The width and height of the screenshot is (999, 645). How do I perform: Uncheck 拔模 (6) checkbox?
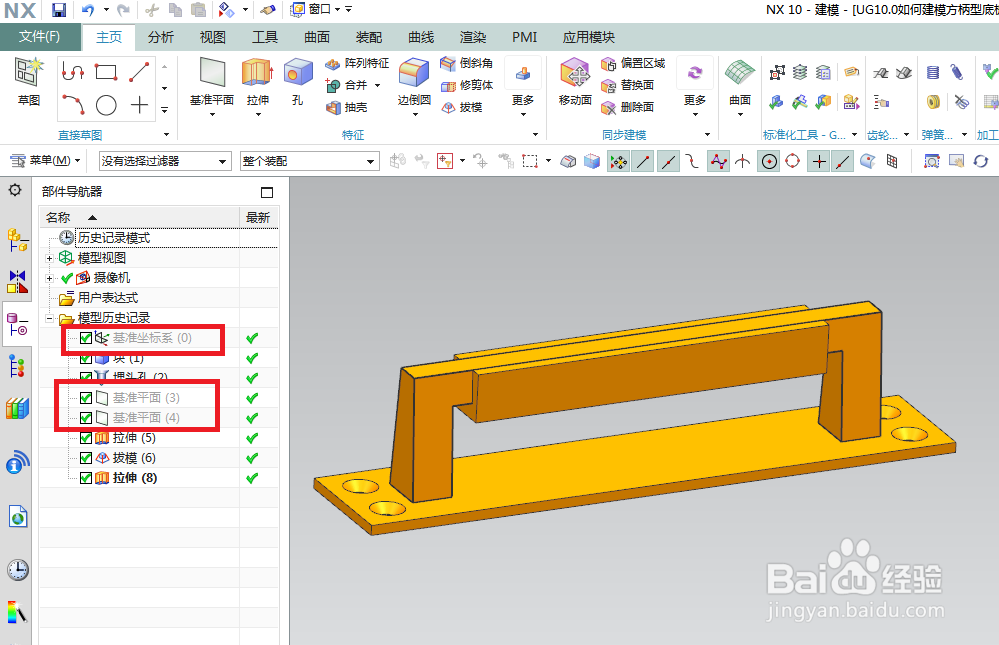(x=86, y=458)
